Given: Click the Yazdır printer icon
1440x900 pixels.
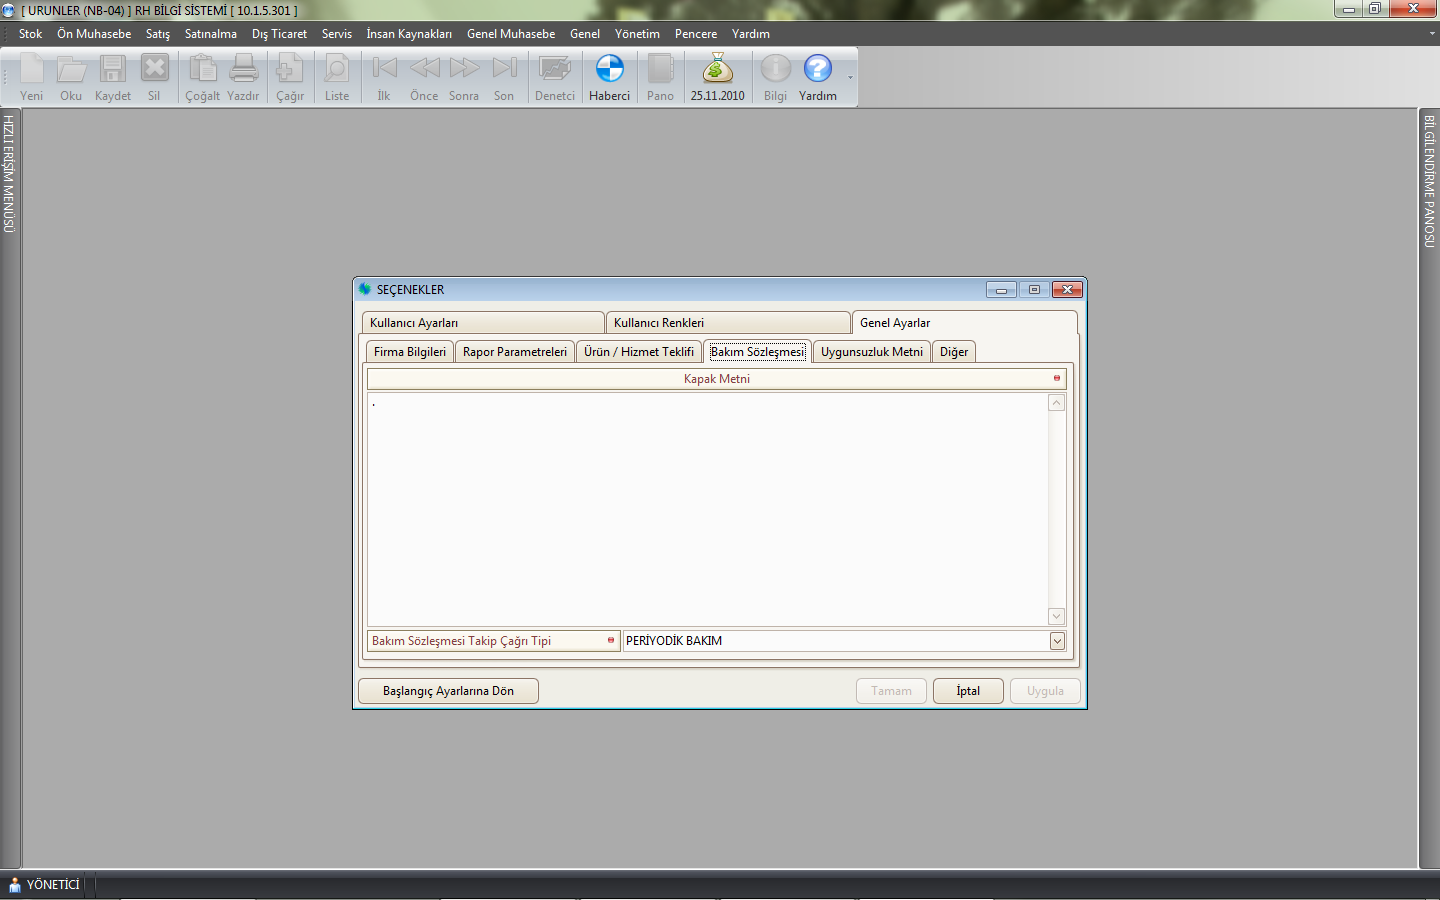Looking at the screenshot, I should (x=243, y=70).
